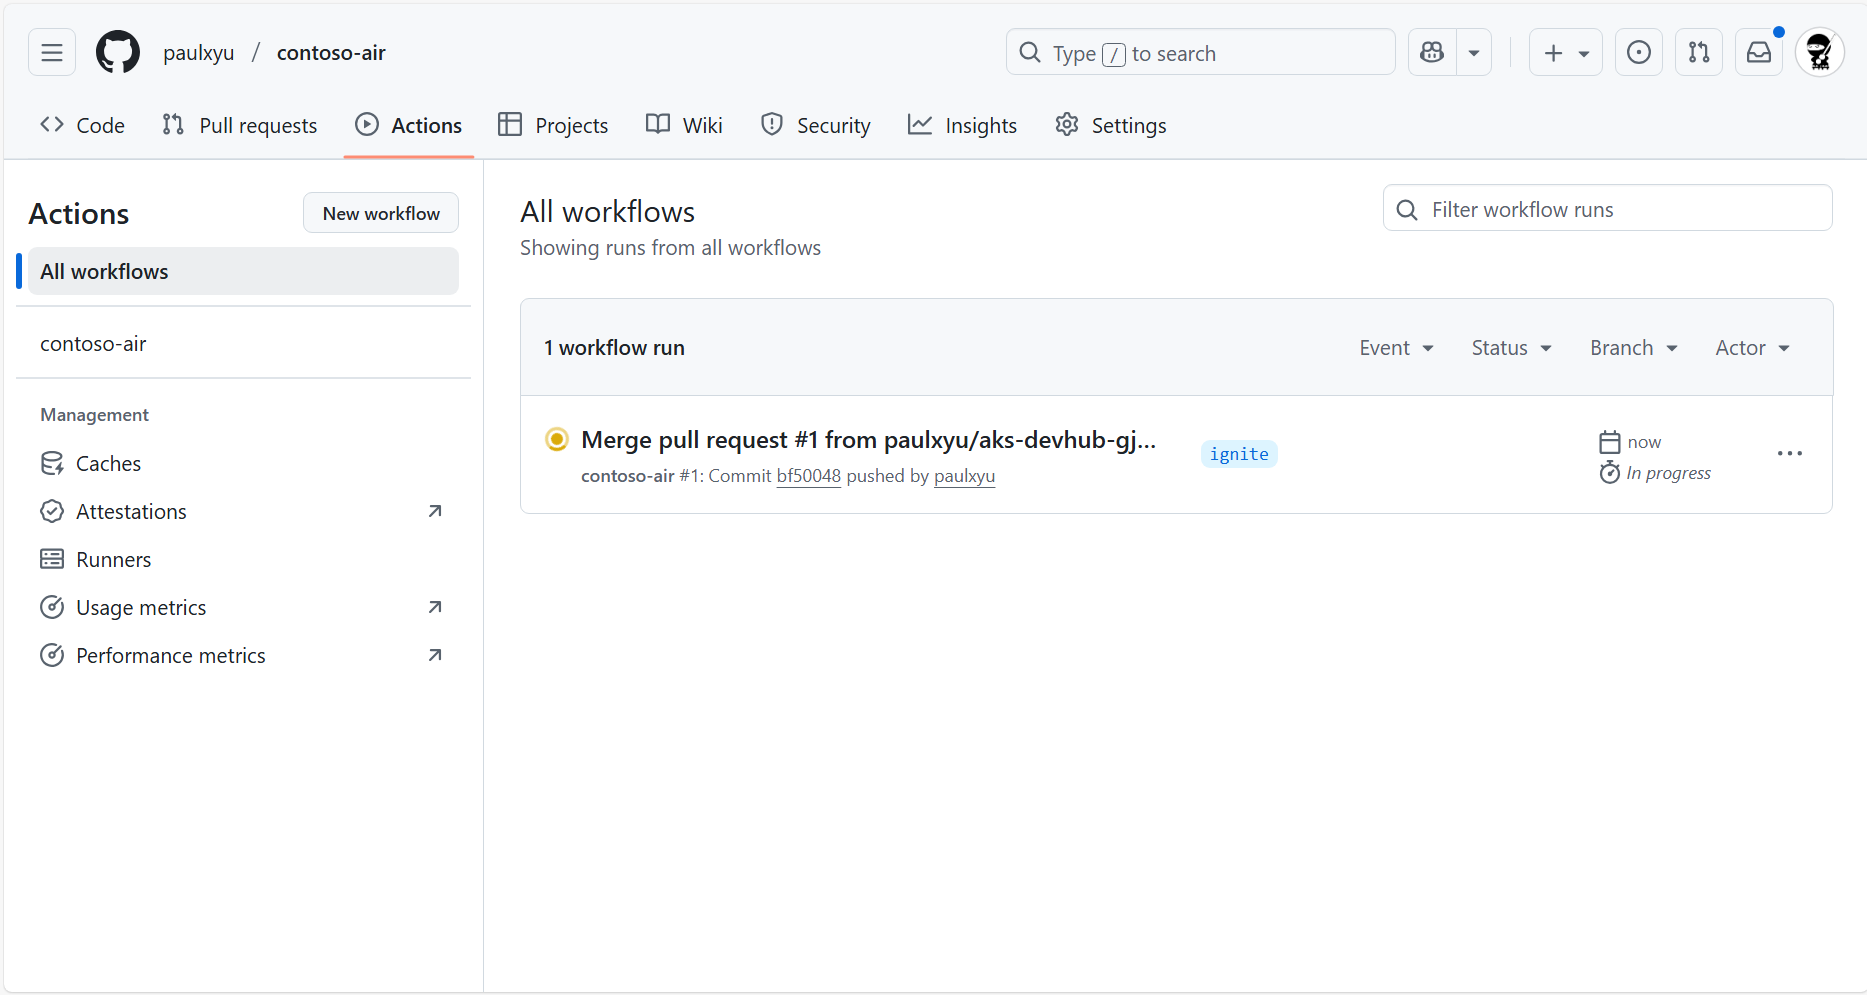Switch to the Insights tab
Image resolution: width=1867 pixels, height=995 pixels.
click(x=961, y=125)
